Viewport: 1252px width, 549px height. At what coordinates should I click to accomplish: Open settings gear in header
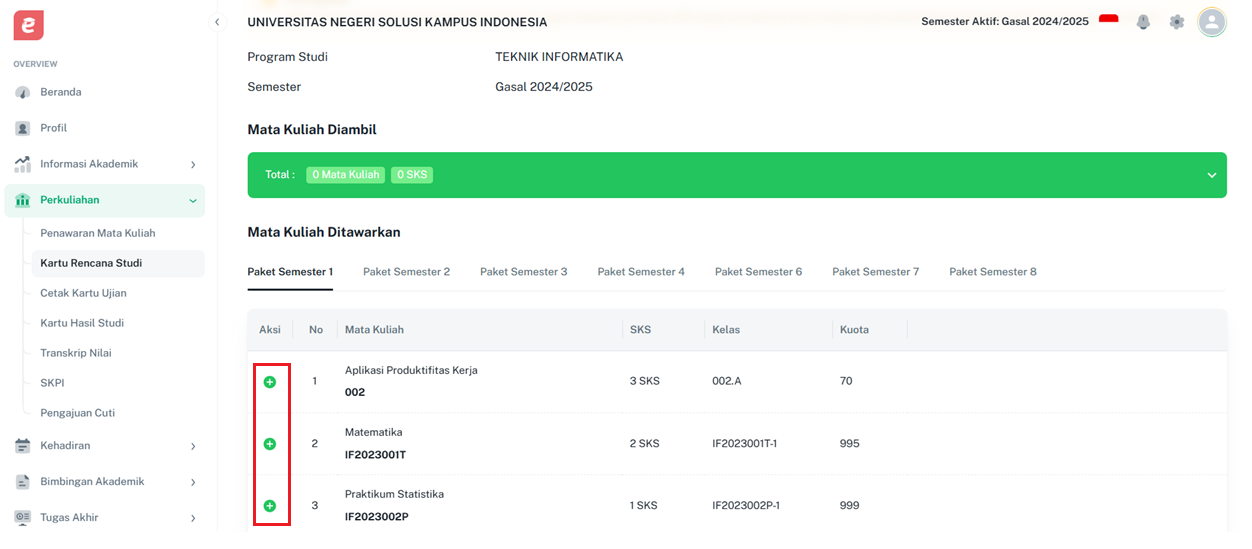(1177, 22)
